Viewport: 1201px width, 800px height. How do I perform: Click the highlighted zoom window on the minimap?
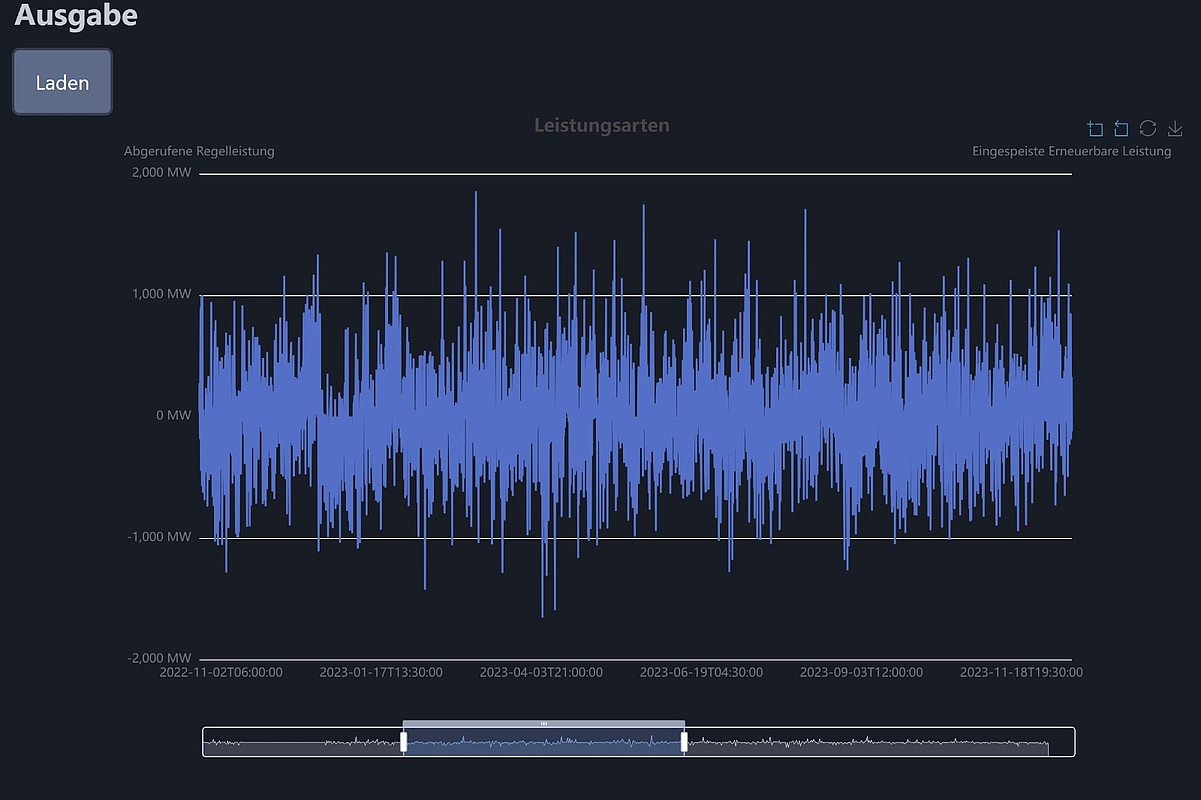(545, 741)
